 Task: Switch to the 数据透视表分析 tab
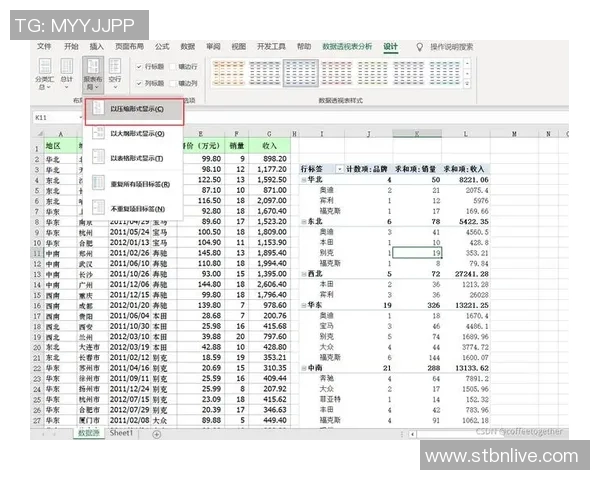click(x=347, y=46)
